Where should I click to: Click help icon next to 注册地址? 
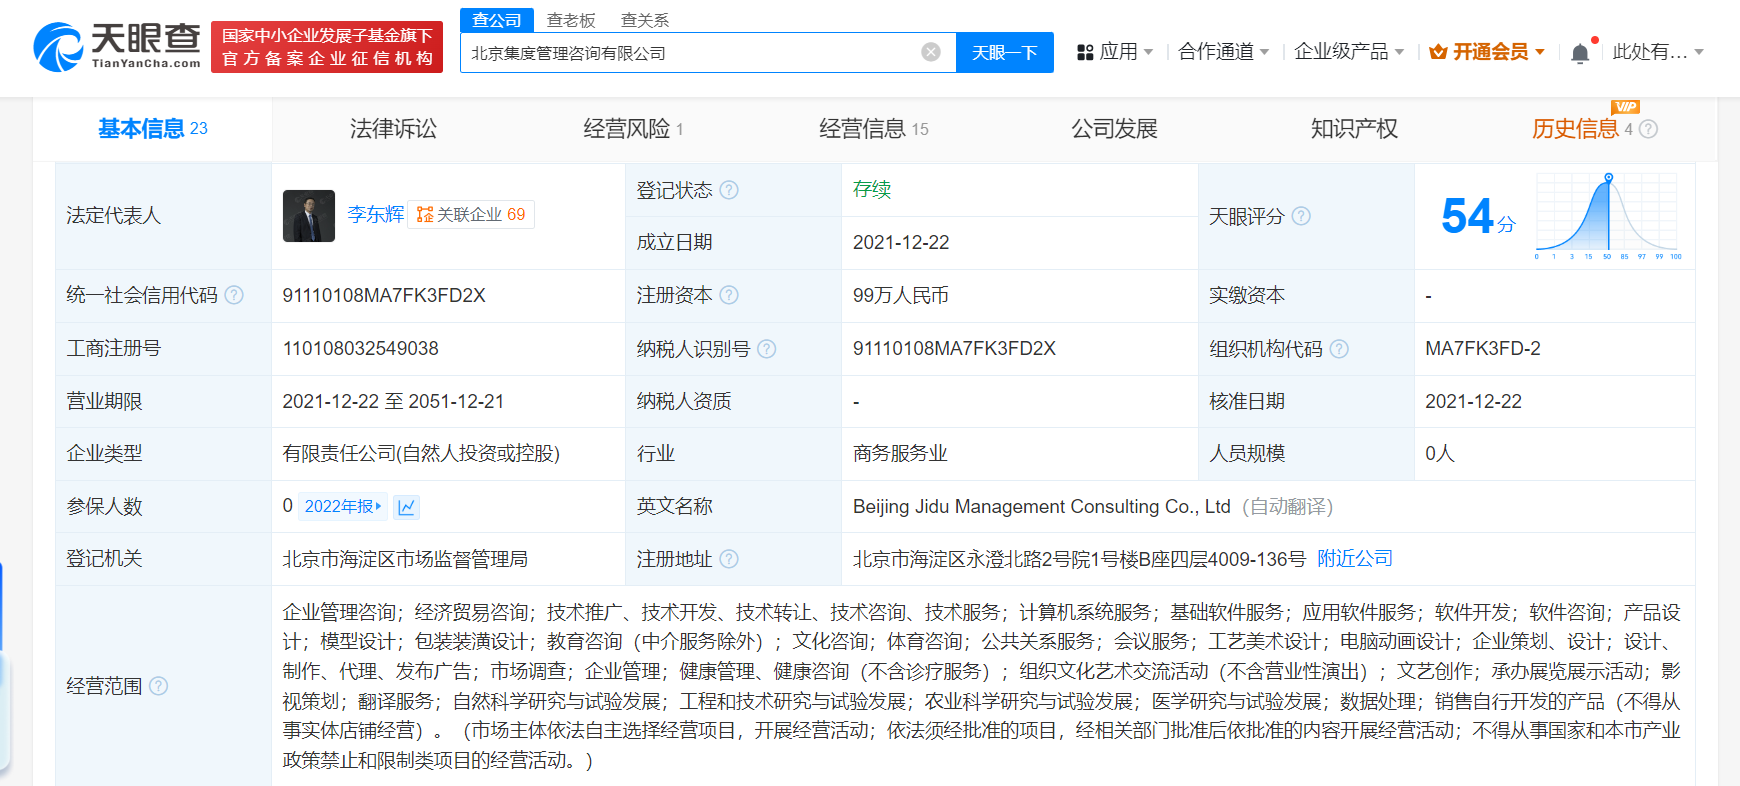click(729, 559)
